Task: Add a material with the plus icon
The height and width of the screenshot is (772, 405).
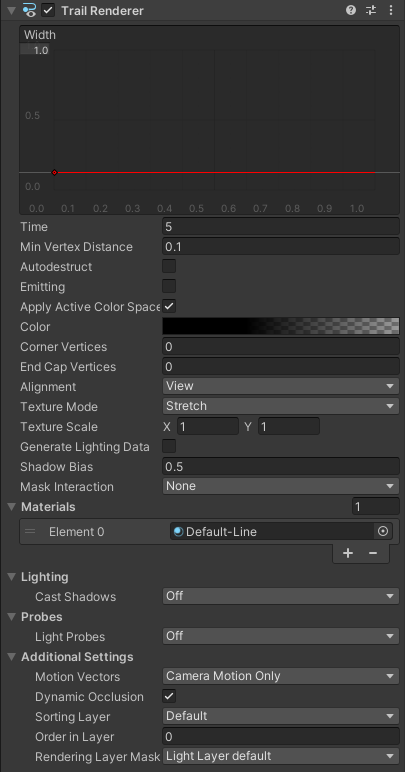Action: (x=348, y=553)
